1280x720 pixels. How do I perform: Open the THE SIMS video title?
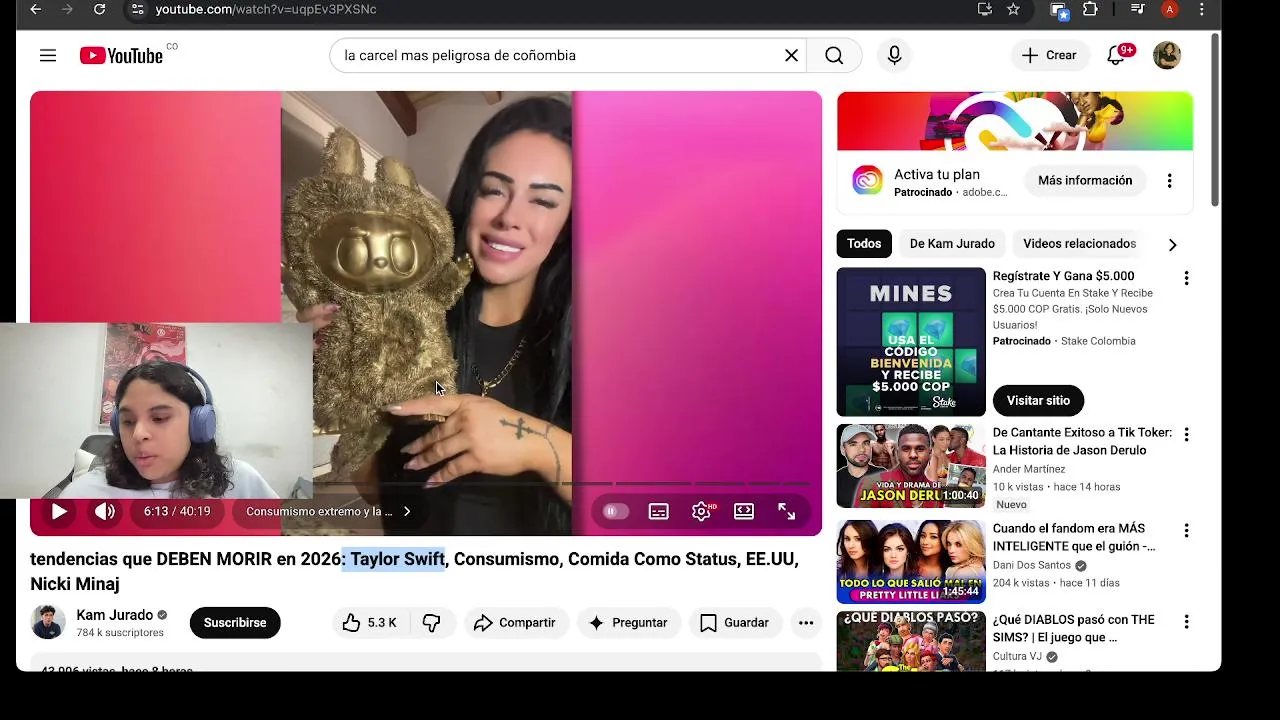pos(1074,629)
